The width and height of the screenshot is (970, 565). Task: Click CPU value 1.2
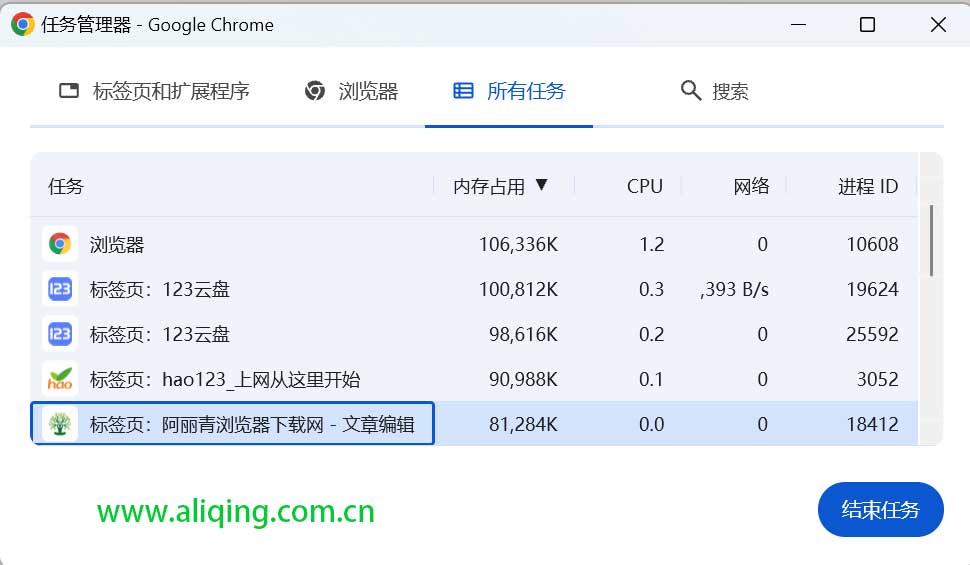click(651, 244)
